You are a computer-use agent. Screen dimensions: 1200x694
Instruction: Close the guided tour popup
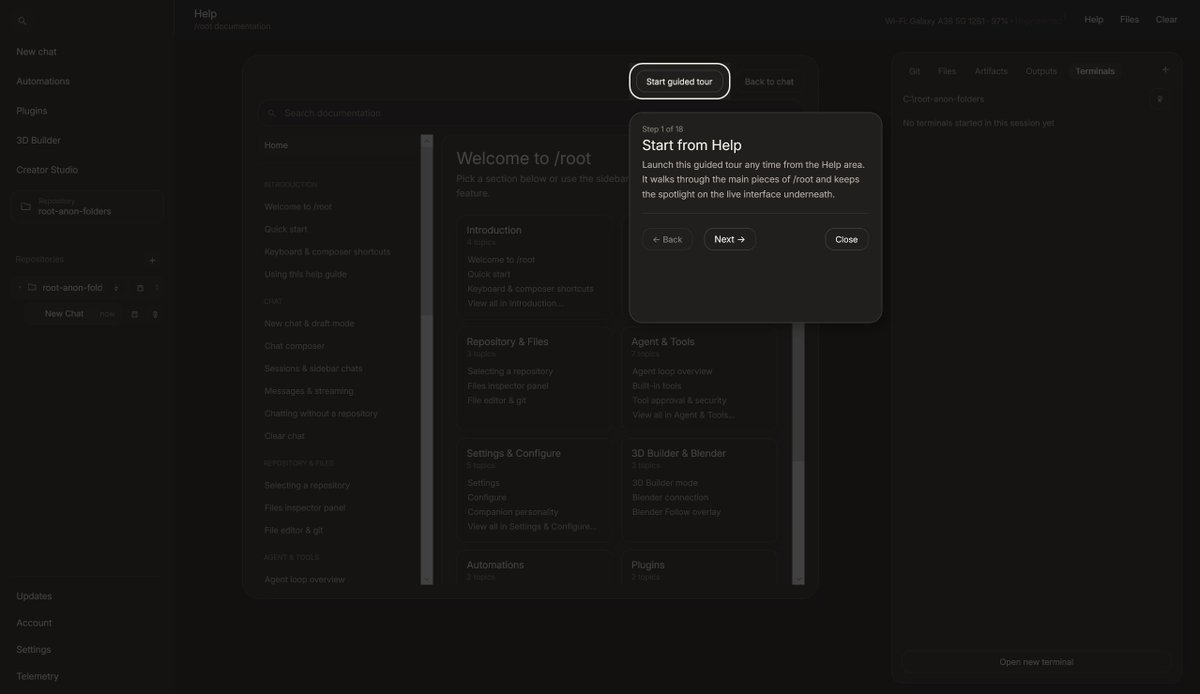(x=846, y=239)
